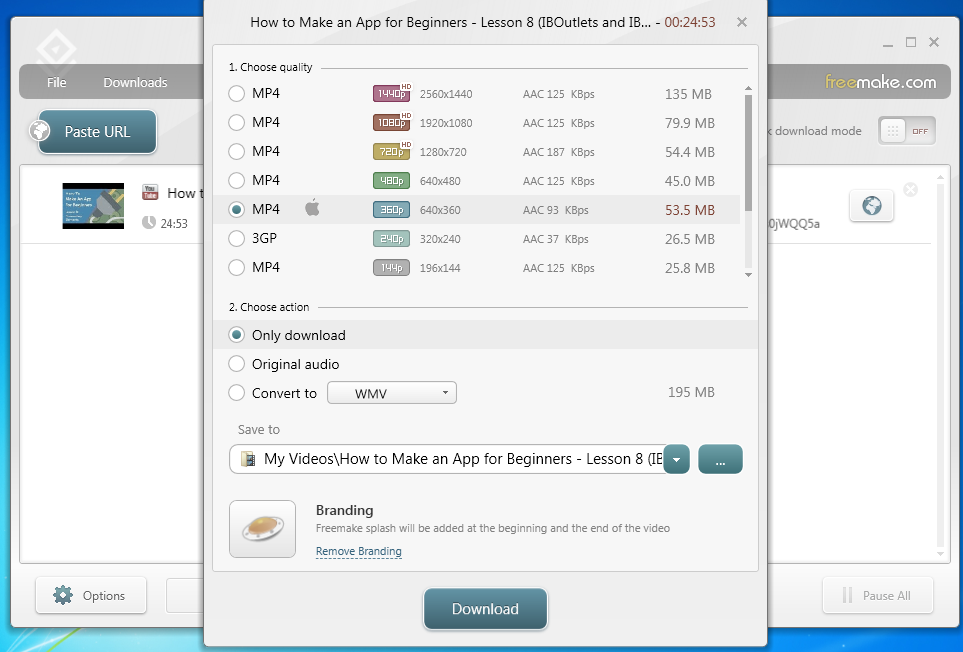Click the 53.5 MB file size

[690, 210]
